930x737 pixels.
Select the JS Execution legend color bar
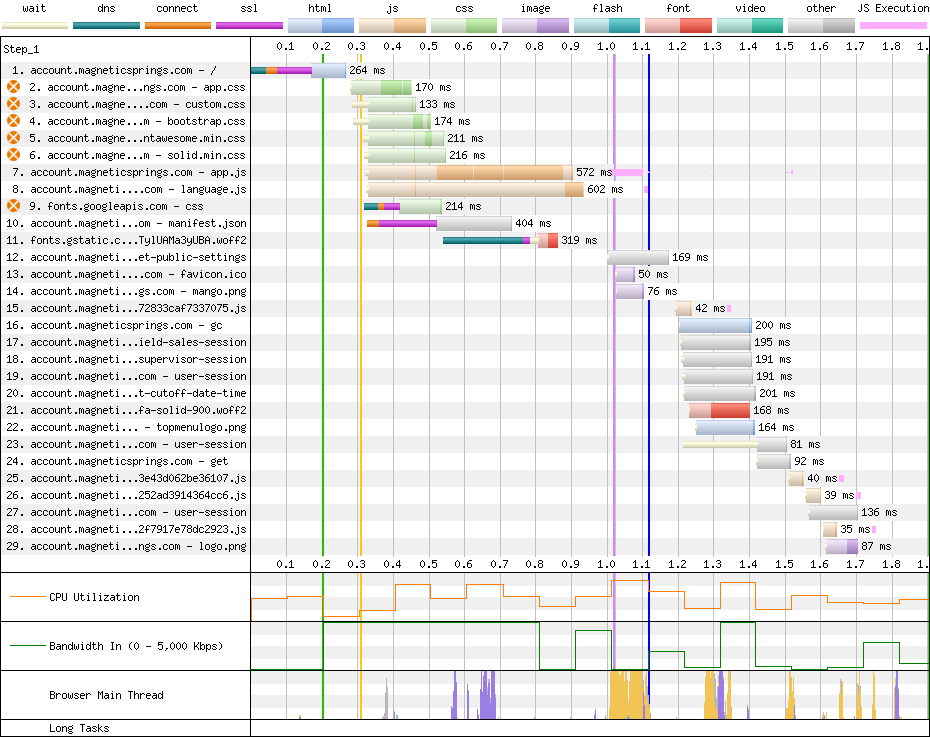(893, 25)
